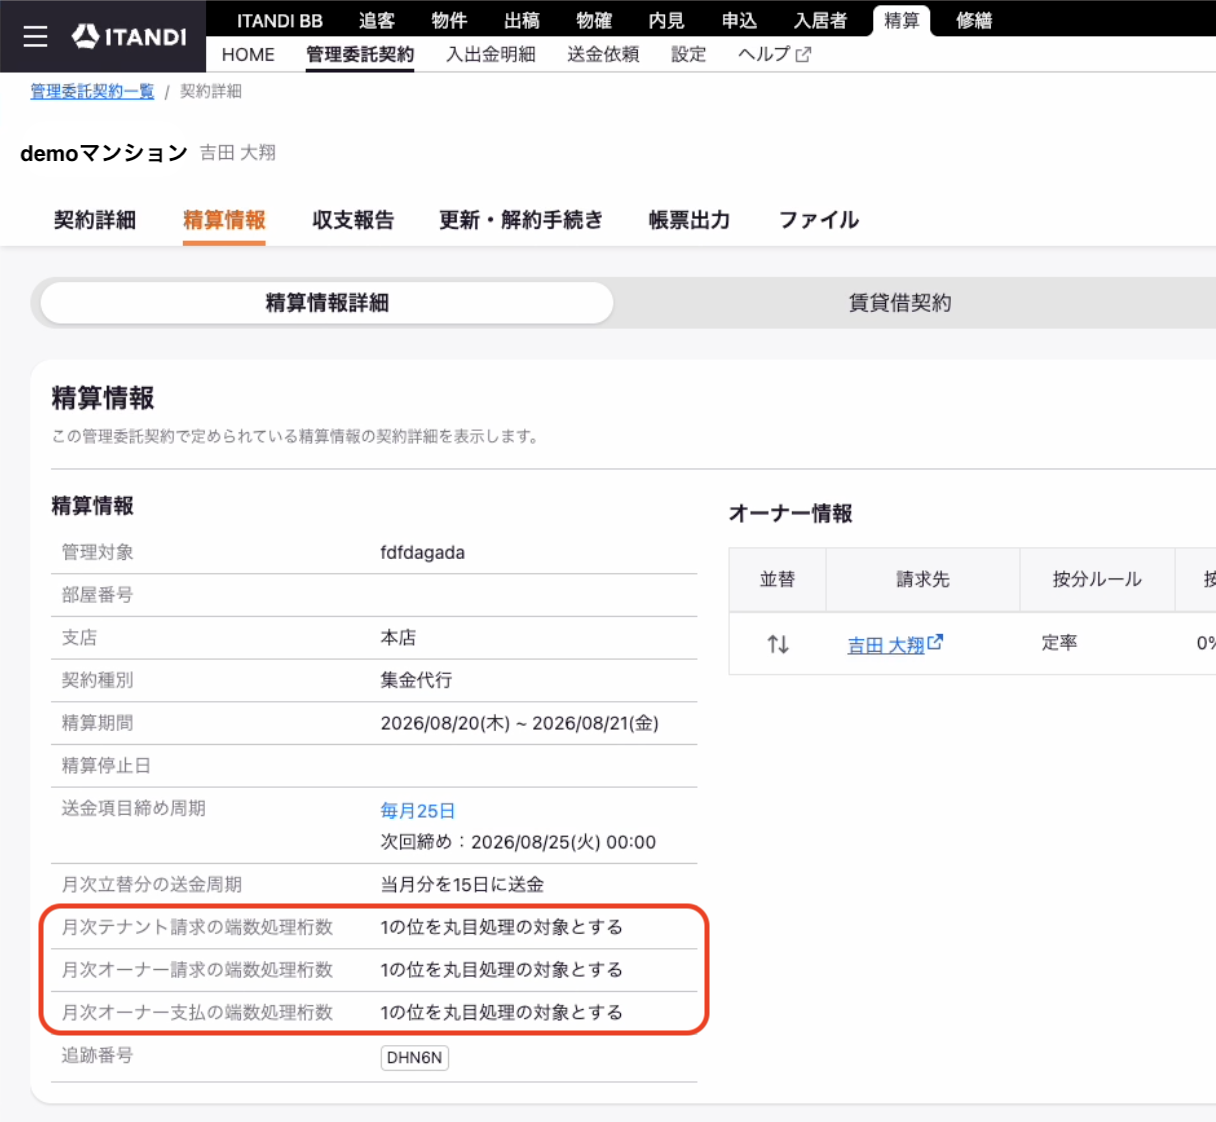Click the 部屋番号 label
The image size is (1216, 1122).
coord(97,595)
